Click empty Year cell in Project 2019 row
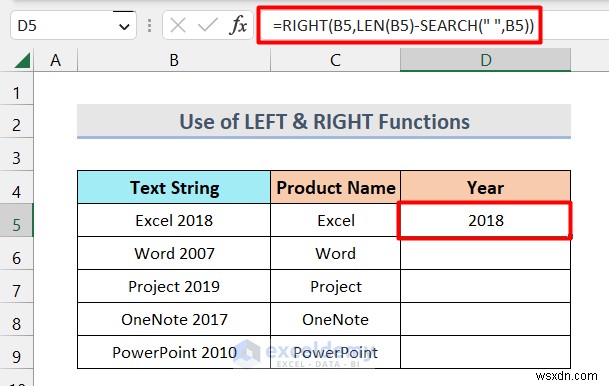 pyautogui.click(x=485, y=286)
